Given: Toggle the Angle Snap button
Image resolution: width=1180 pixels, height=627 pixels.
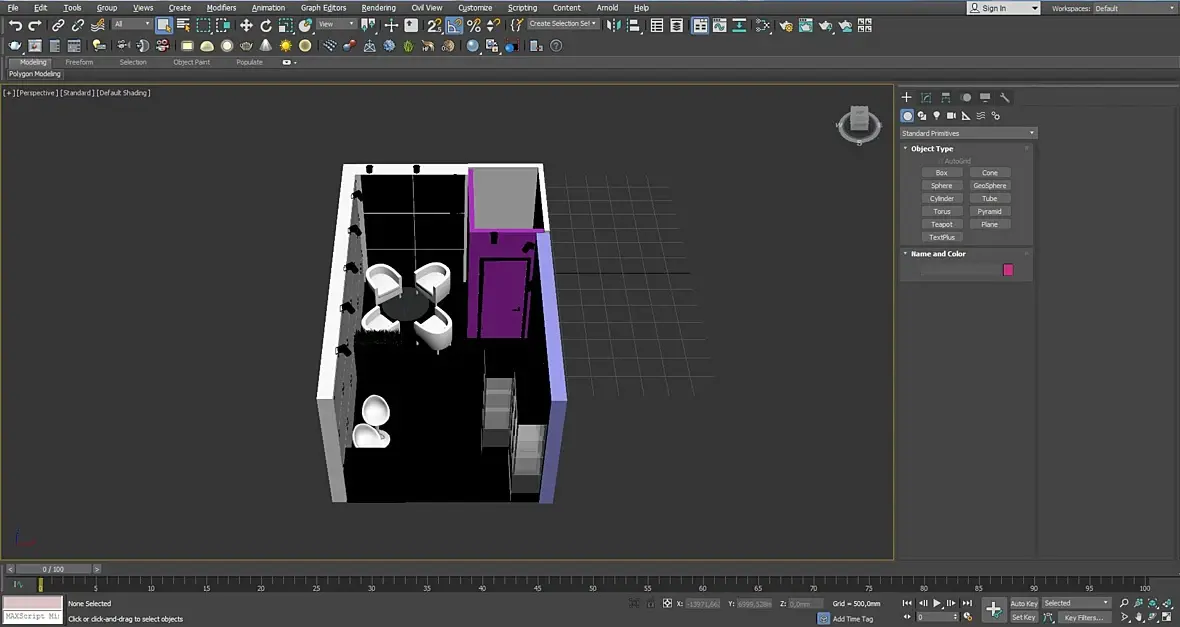Looking at the screenshot, I should point(454,25).
